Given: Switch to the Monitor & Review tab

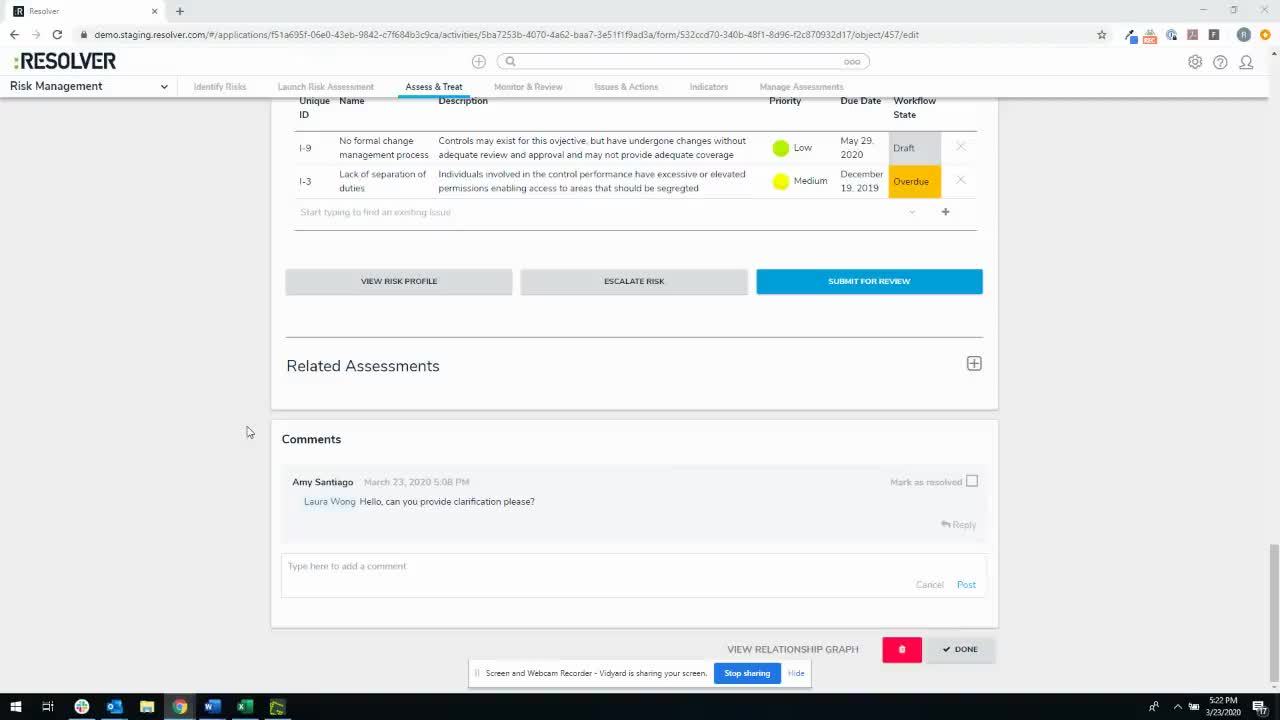Looking at the screenshot, I should tap(528, 87).
